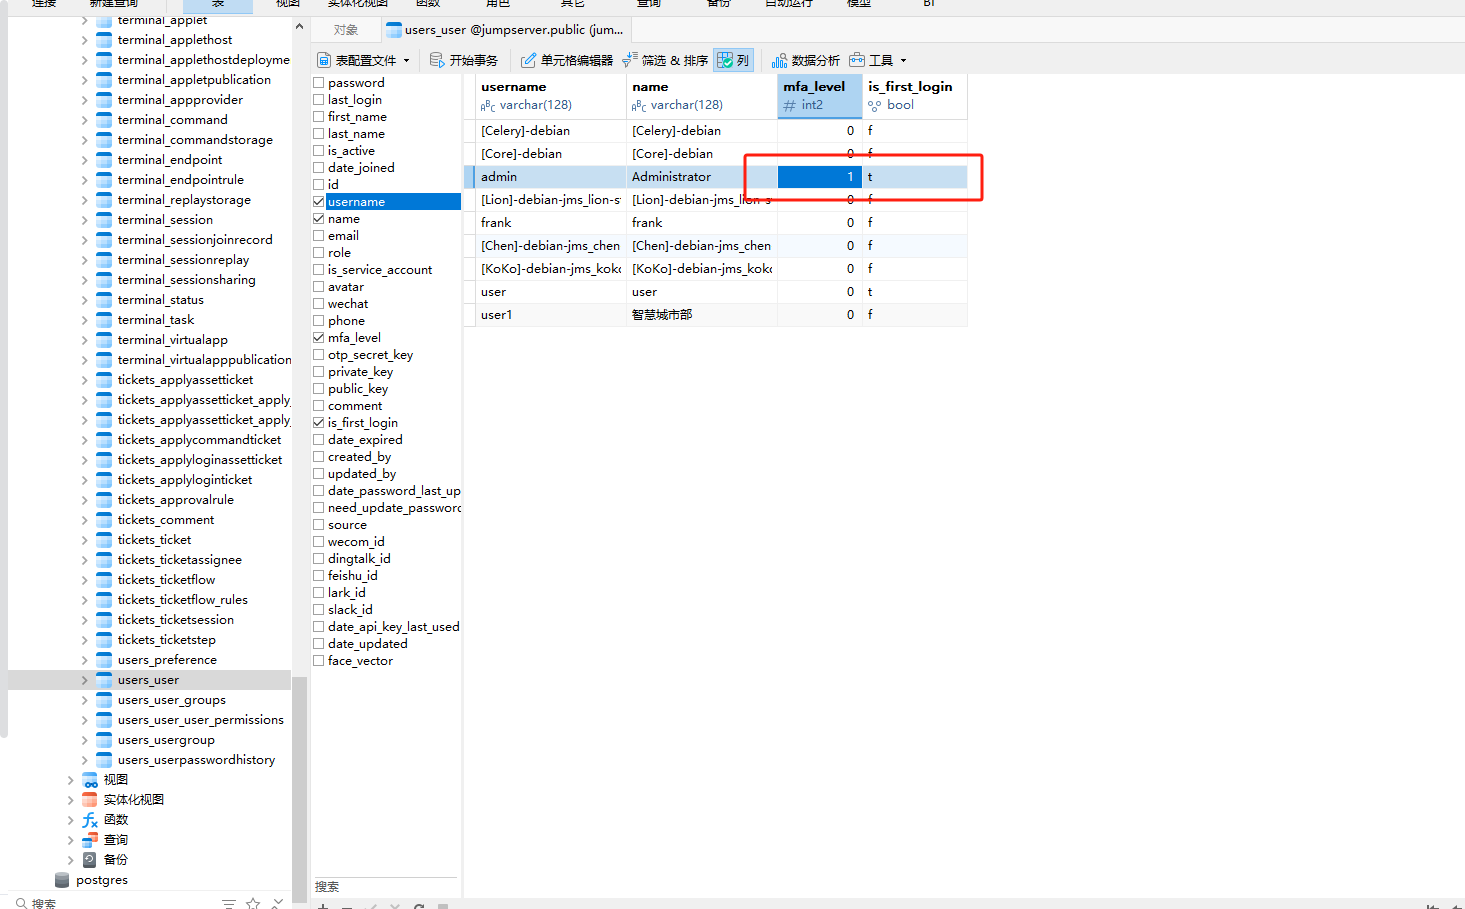Open Filter & Sort (筛选 & 排序)
Image resolution: width=1465 pixels, height=909 pixels.
(x=665, y=60)
